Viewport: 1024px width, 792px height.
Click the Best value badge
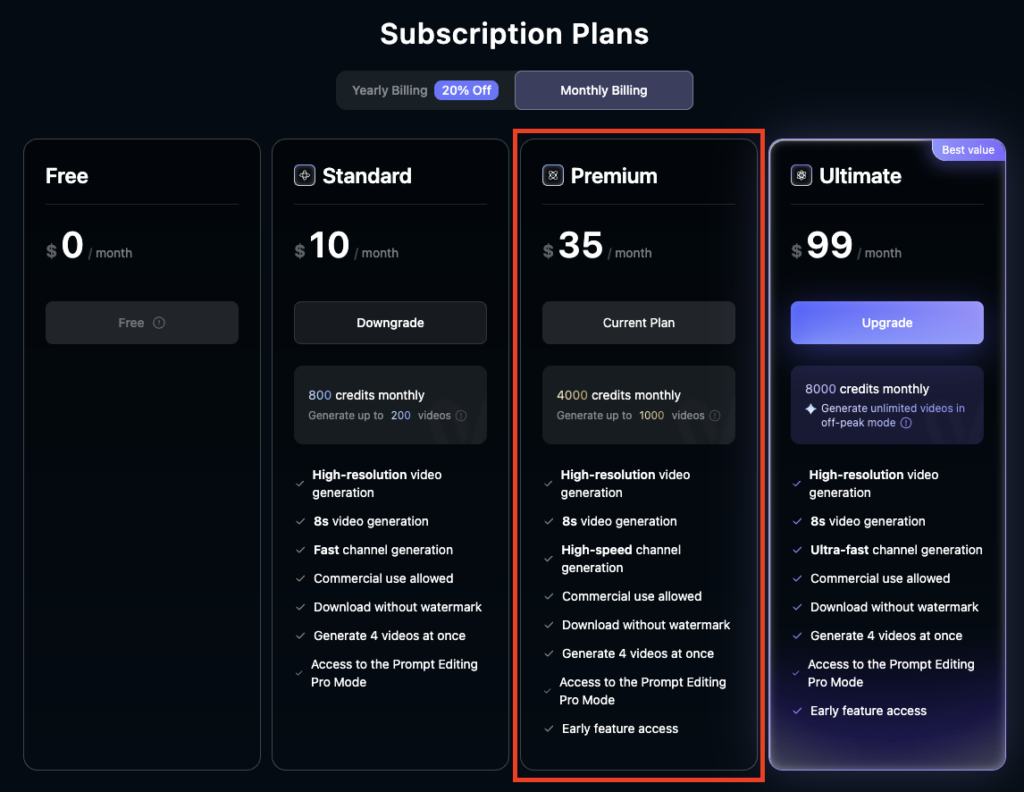click(968, 150)
